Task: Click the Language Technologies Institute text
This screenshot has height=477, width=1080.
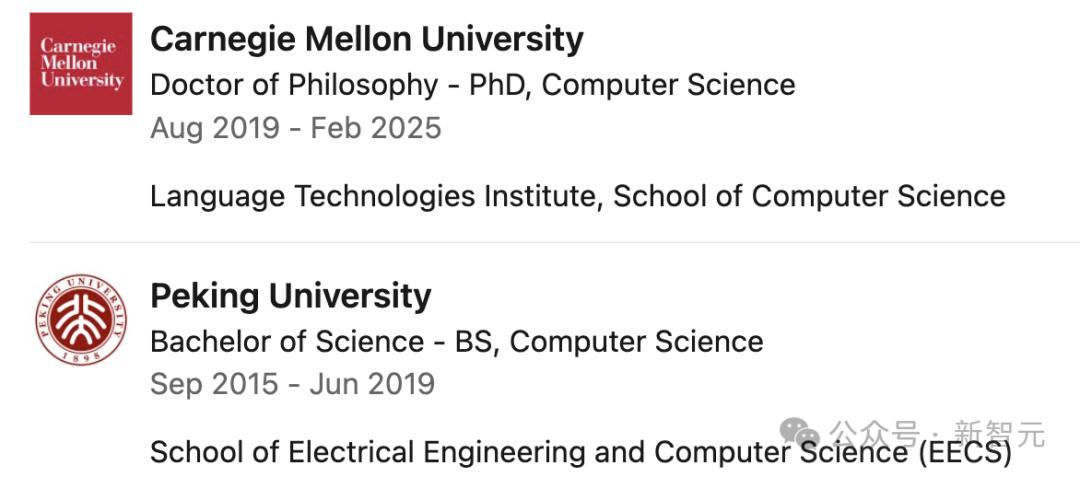Action: tap(373, 196)
